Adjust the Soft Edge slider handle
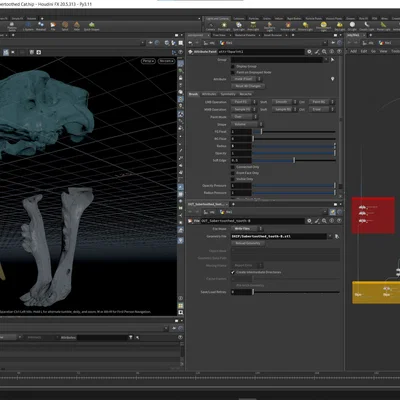The height and width of the screenshot is (400, 400). coord(294,160)
